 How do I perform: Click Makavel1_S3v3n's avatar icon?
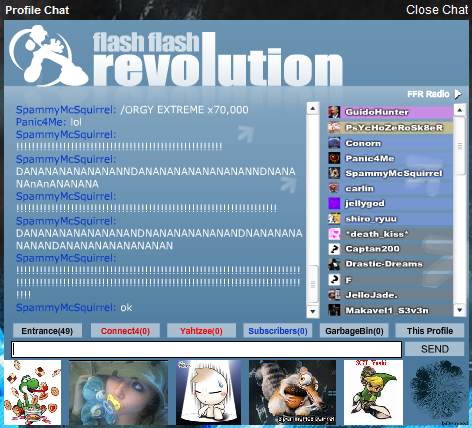pos(334,310)
